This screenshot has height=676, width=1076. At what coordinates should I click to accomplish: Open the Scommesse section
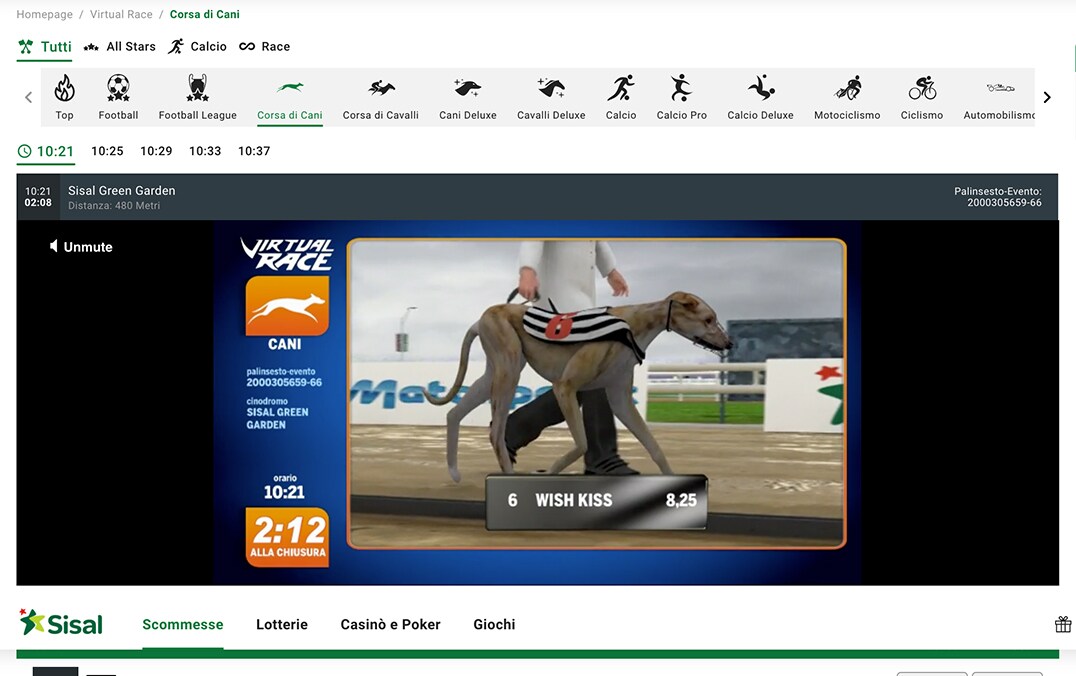[x=183, y=625]
